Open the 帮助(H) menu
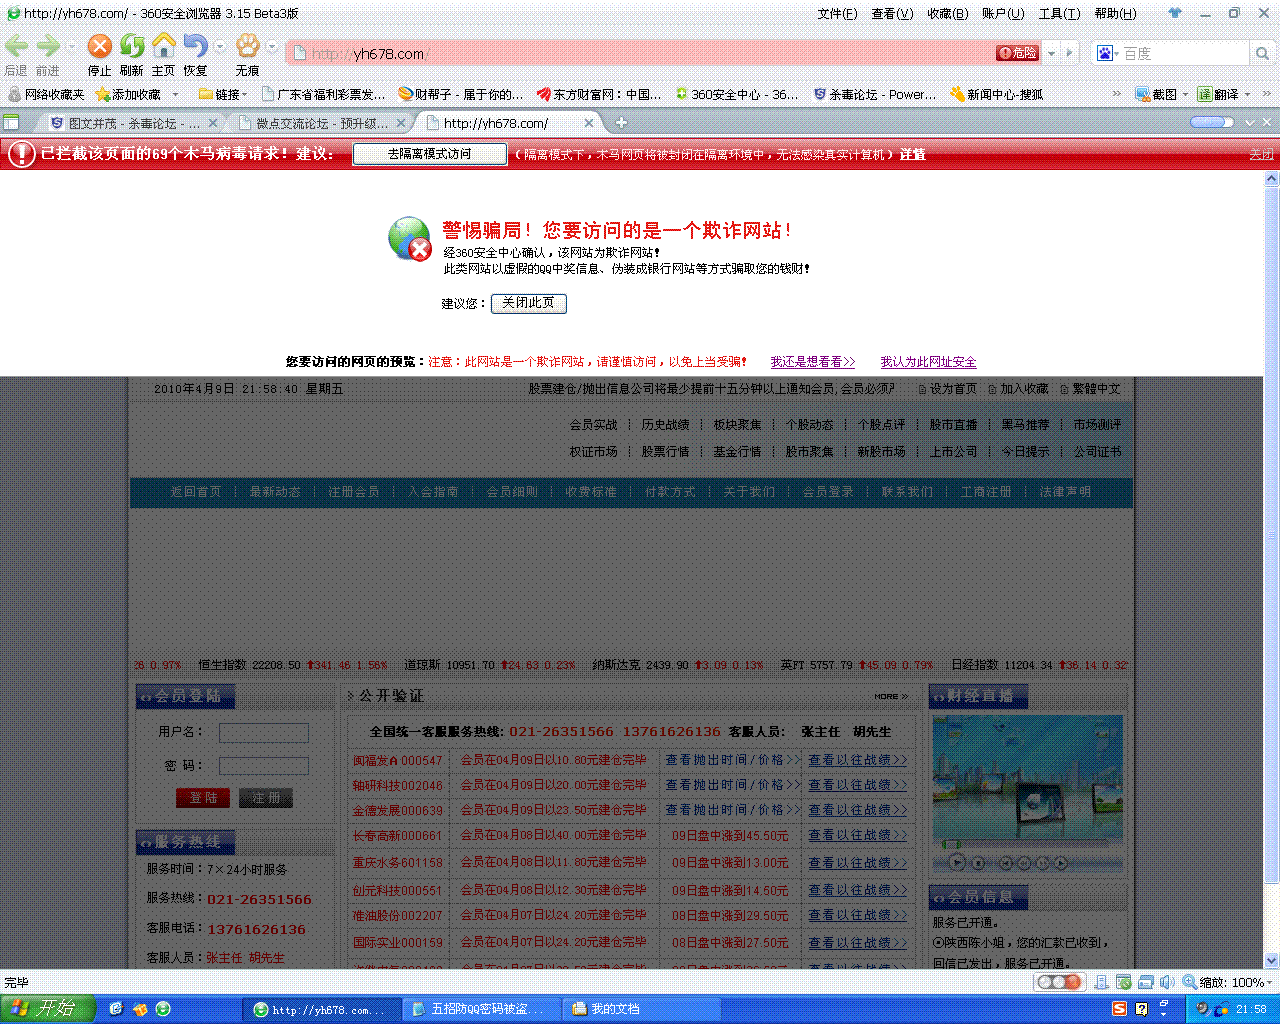 (x=1115, y=13)
